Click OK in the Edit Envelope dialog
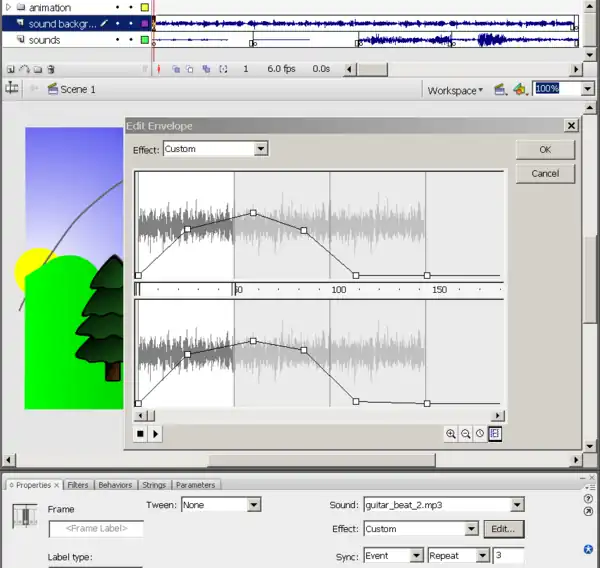 [x=545, y=149]
